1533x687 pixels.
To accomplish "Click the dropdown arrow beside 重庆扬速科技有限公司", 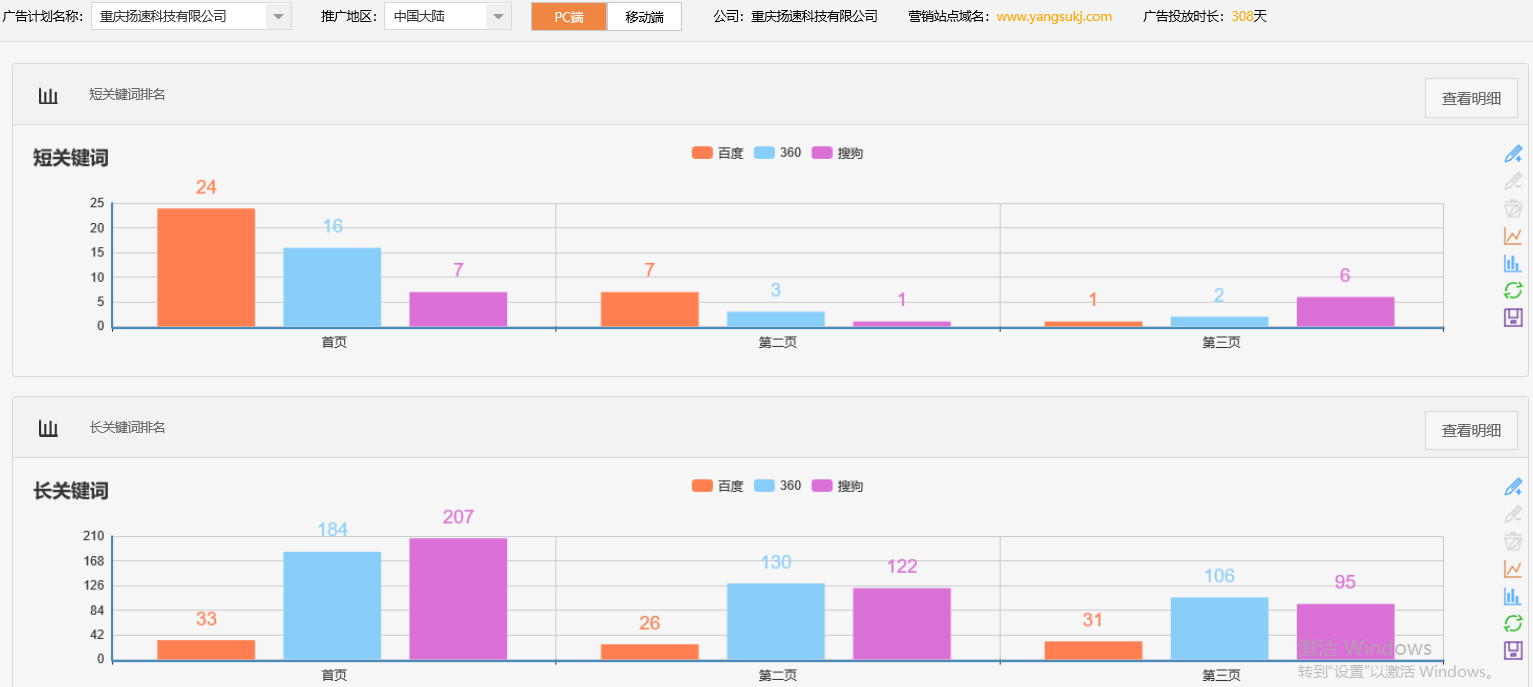I will (278, 16).
